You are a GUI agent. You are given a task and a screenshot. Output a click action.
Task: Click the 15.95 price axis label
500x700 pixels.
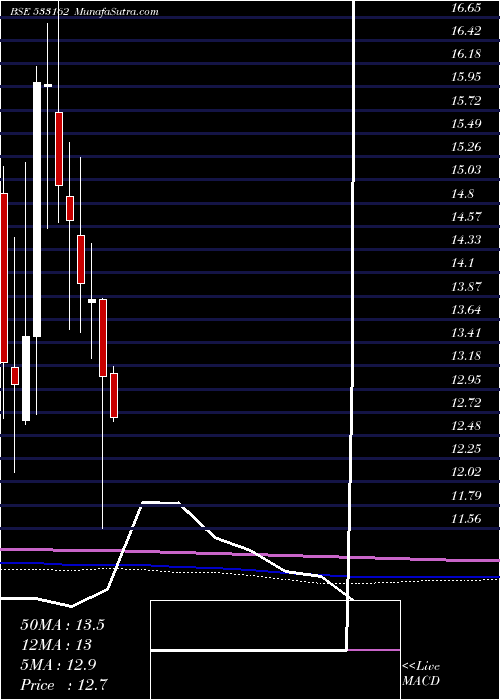coord(466,77)
